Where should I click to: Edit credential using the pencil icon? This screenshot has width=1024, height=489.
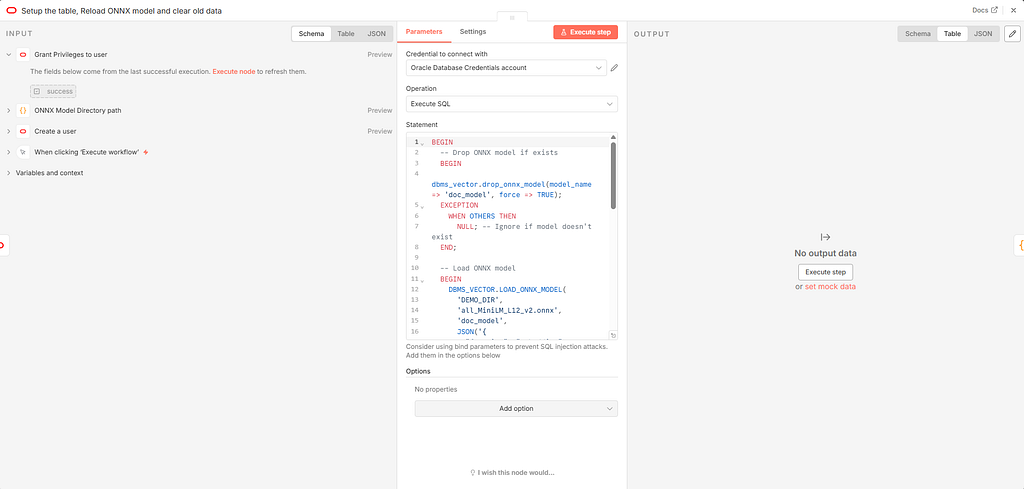tap(614, 67)
